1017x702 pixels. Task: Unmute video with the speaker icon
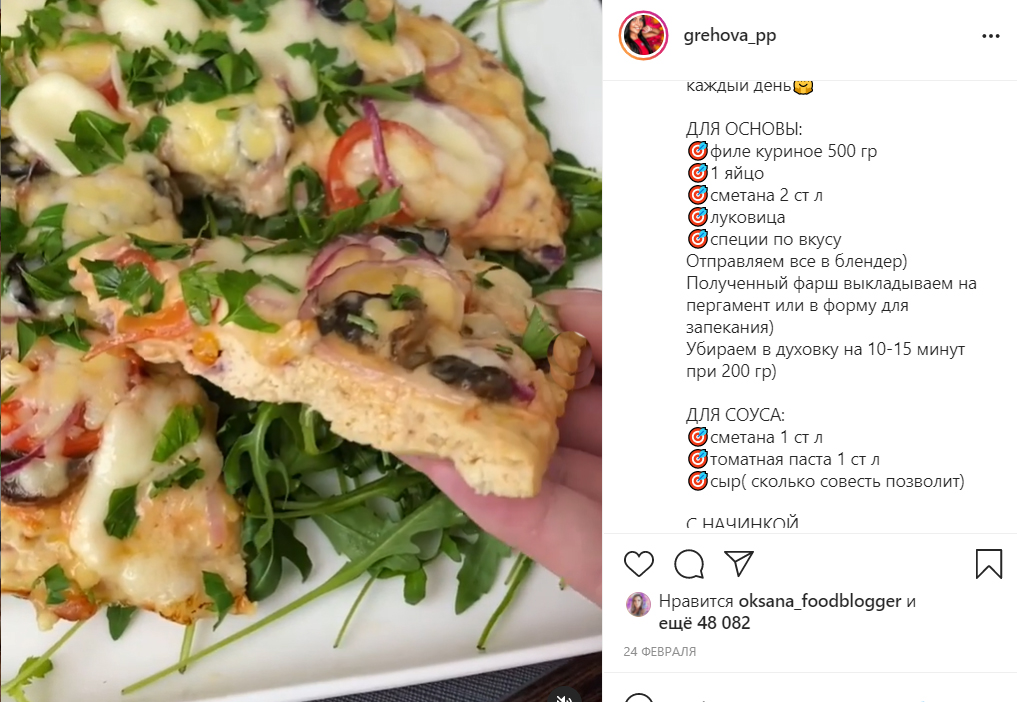[x=564, y=697]
